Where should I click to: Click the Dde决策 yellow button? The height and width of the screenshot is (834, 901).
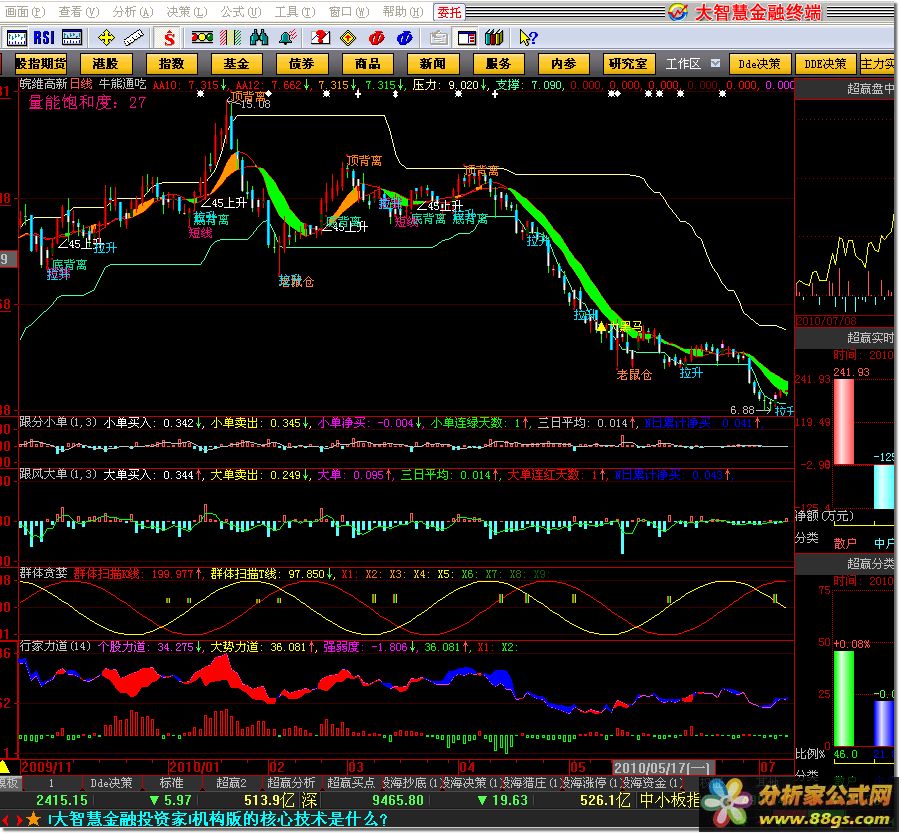click(x=760, y=64)
